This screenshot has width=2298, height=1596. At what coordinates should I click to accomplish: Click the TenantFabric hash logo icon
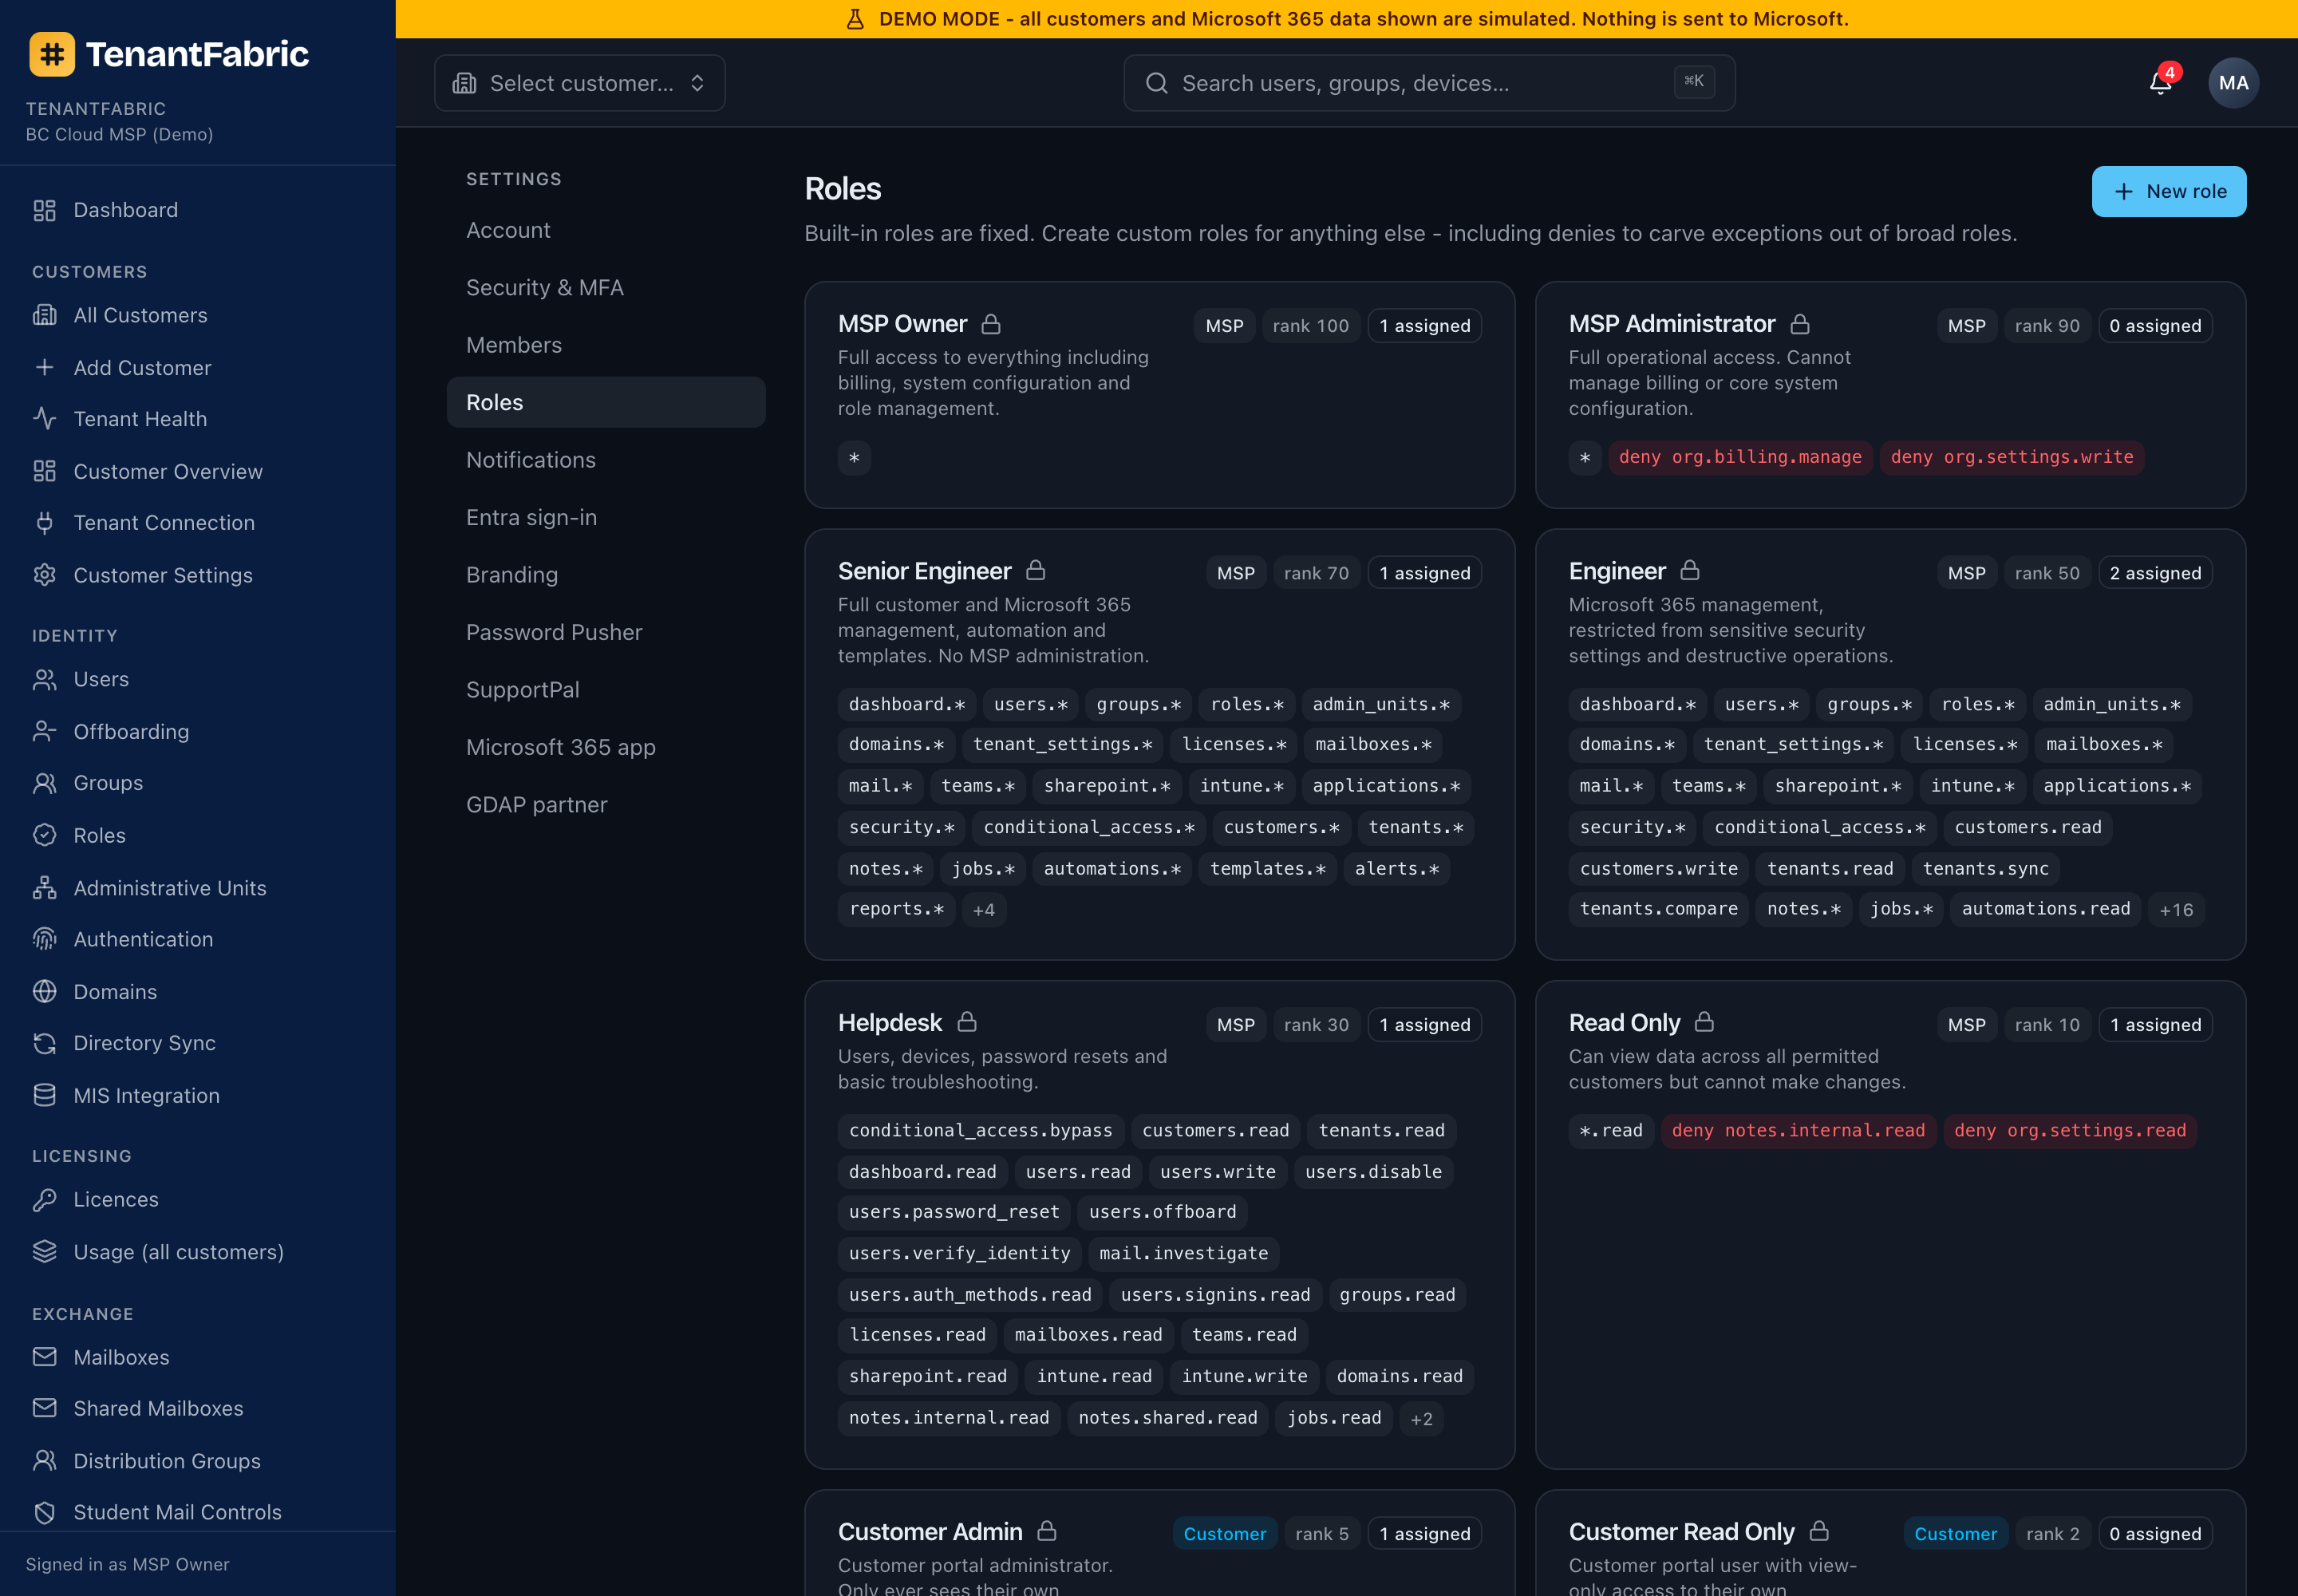click(x=52, y=54)
